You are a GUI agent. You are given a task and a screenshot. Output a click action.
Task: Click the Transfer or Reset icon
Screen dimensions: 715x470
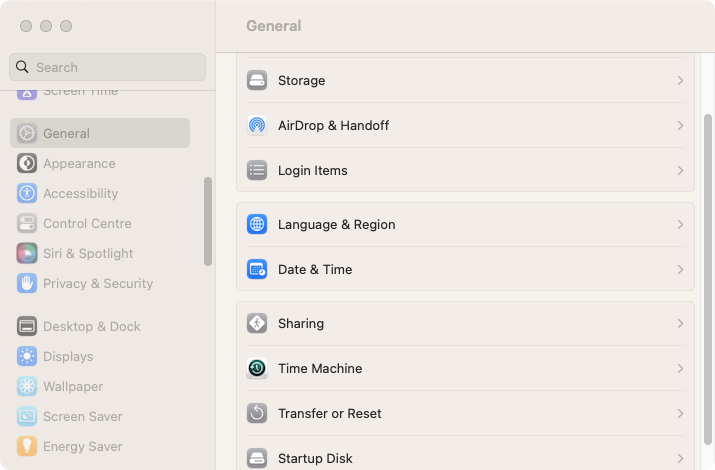[257, 413]
